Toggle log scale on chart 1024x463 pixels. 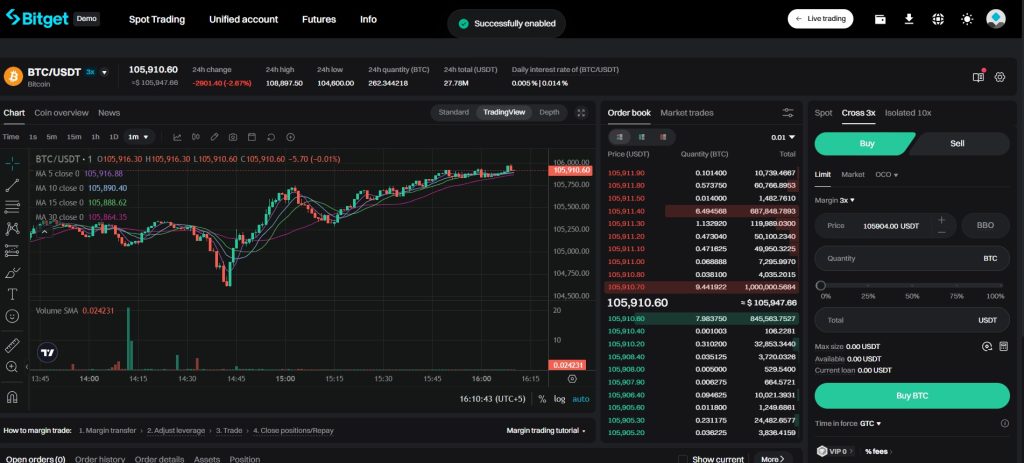[x=560, y=399]
